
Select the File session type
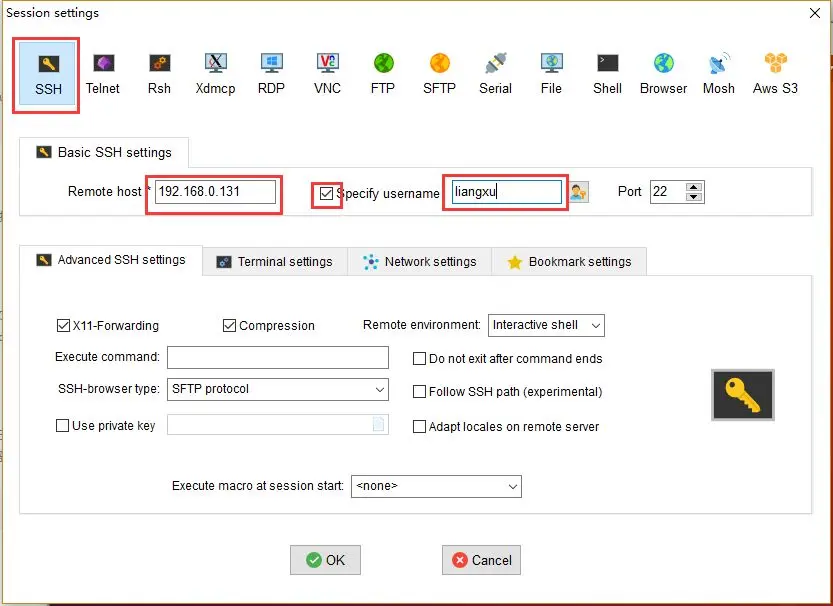click(x=551, y=74)
